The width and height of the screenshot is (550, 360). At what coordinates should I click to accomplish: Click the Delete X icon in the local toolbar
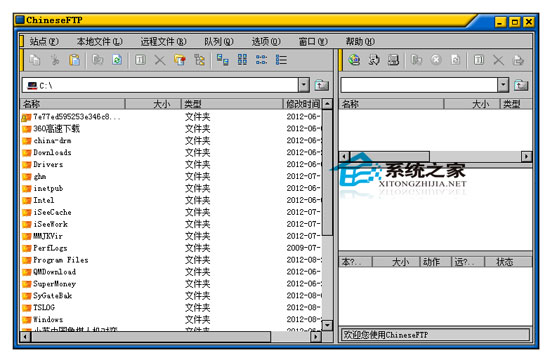[160, 60]
